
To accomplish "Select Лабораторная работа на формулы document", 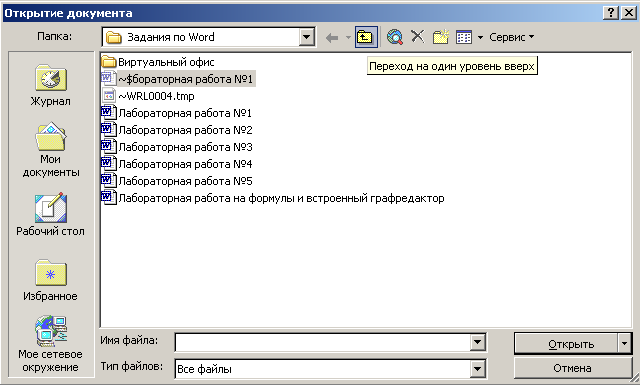I will (x=273, y=198).
